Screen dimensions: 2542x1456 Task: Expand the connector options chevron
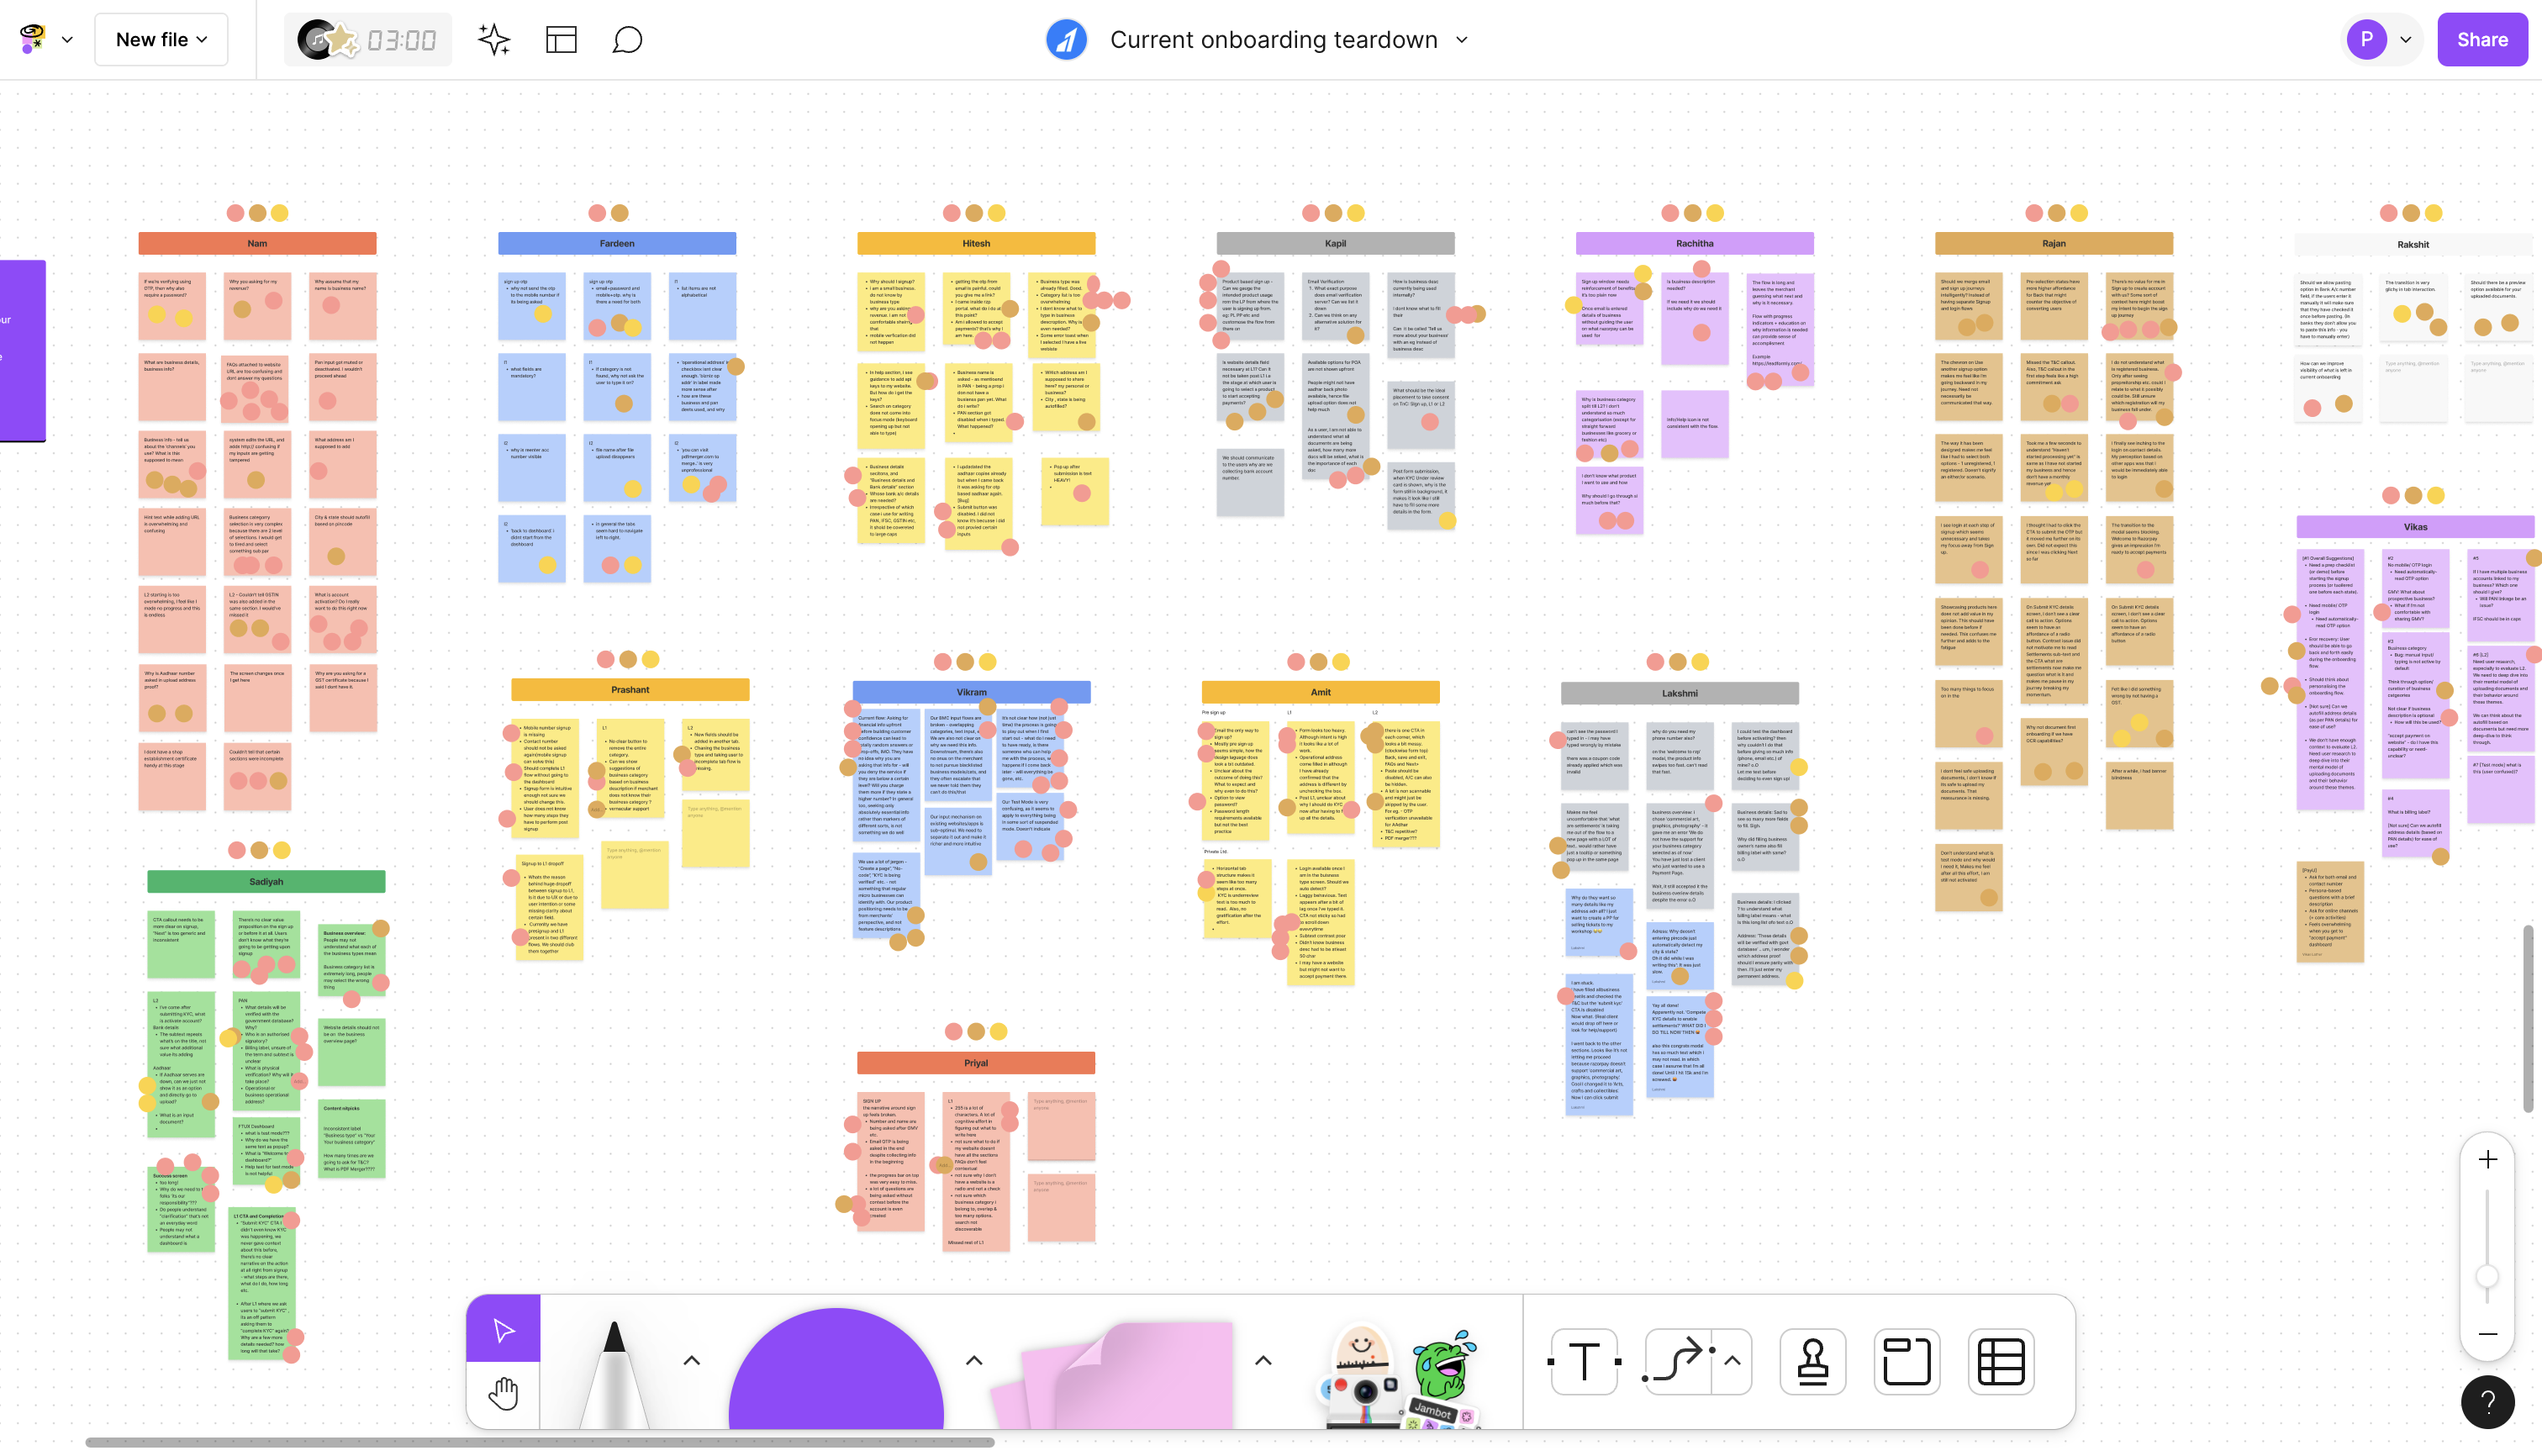pos(1732,1361)
